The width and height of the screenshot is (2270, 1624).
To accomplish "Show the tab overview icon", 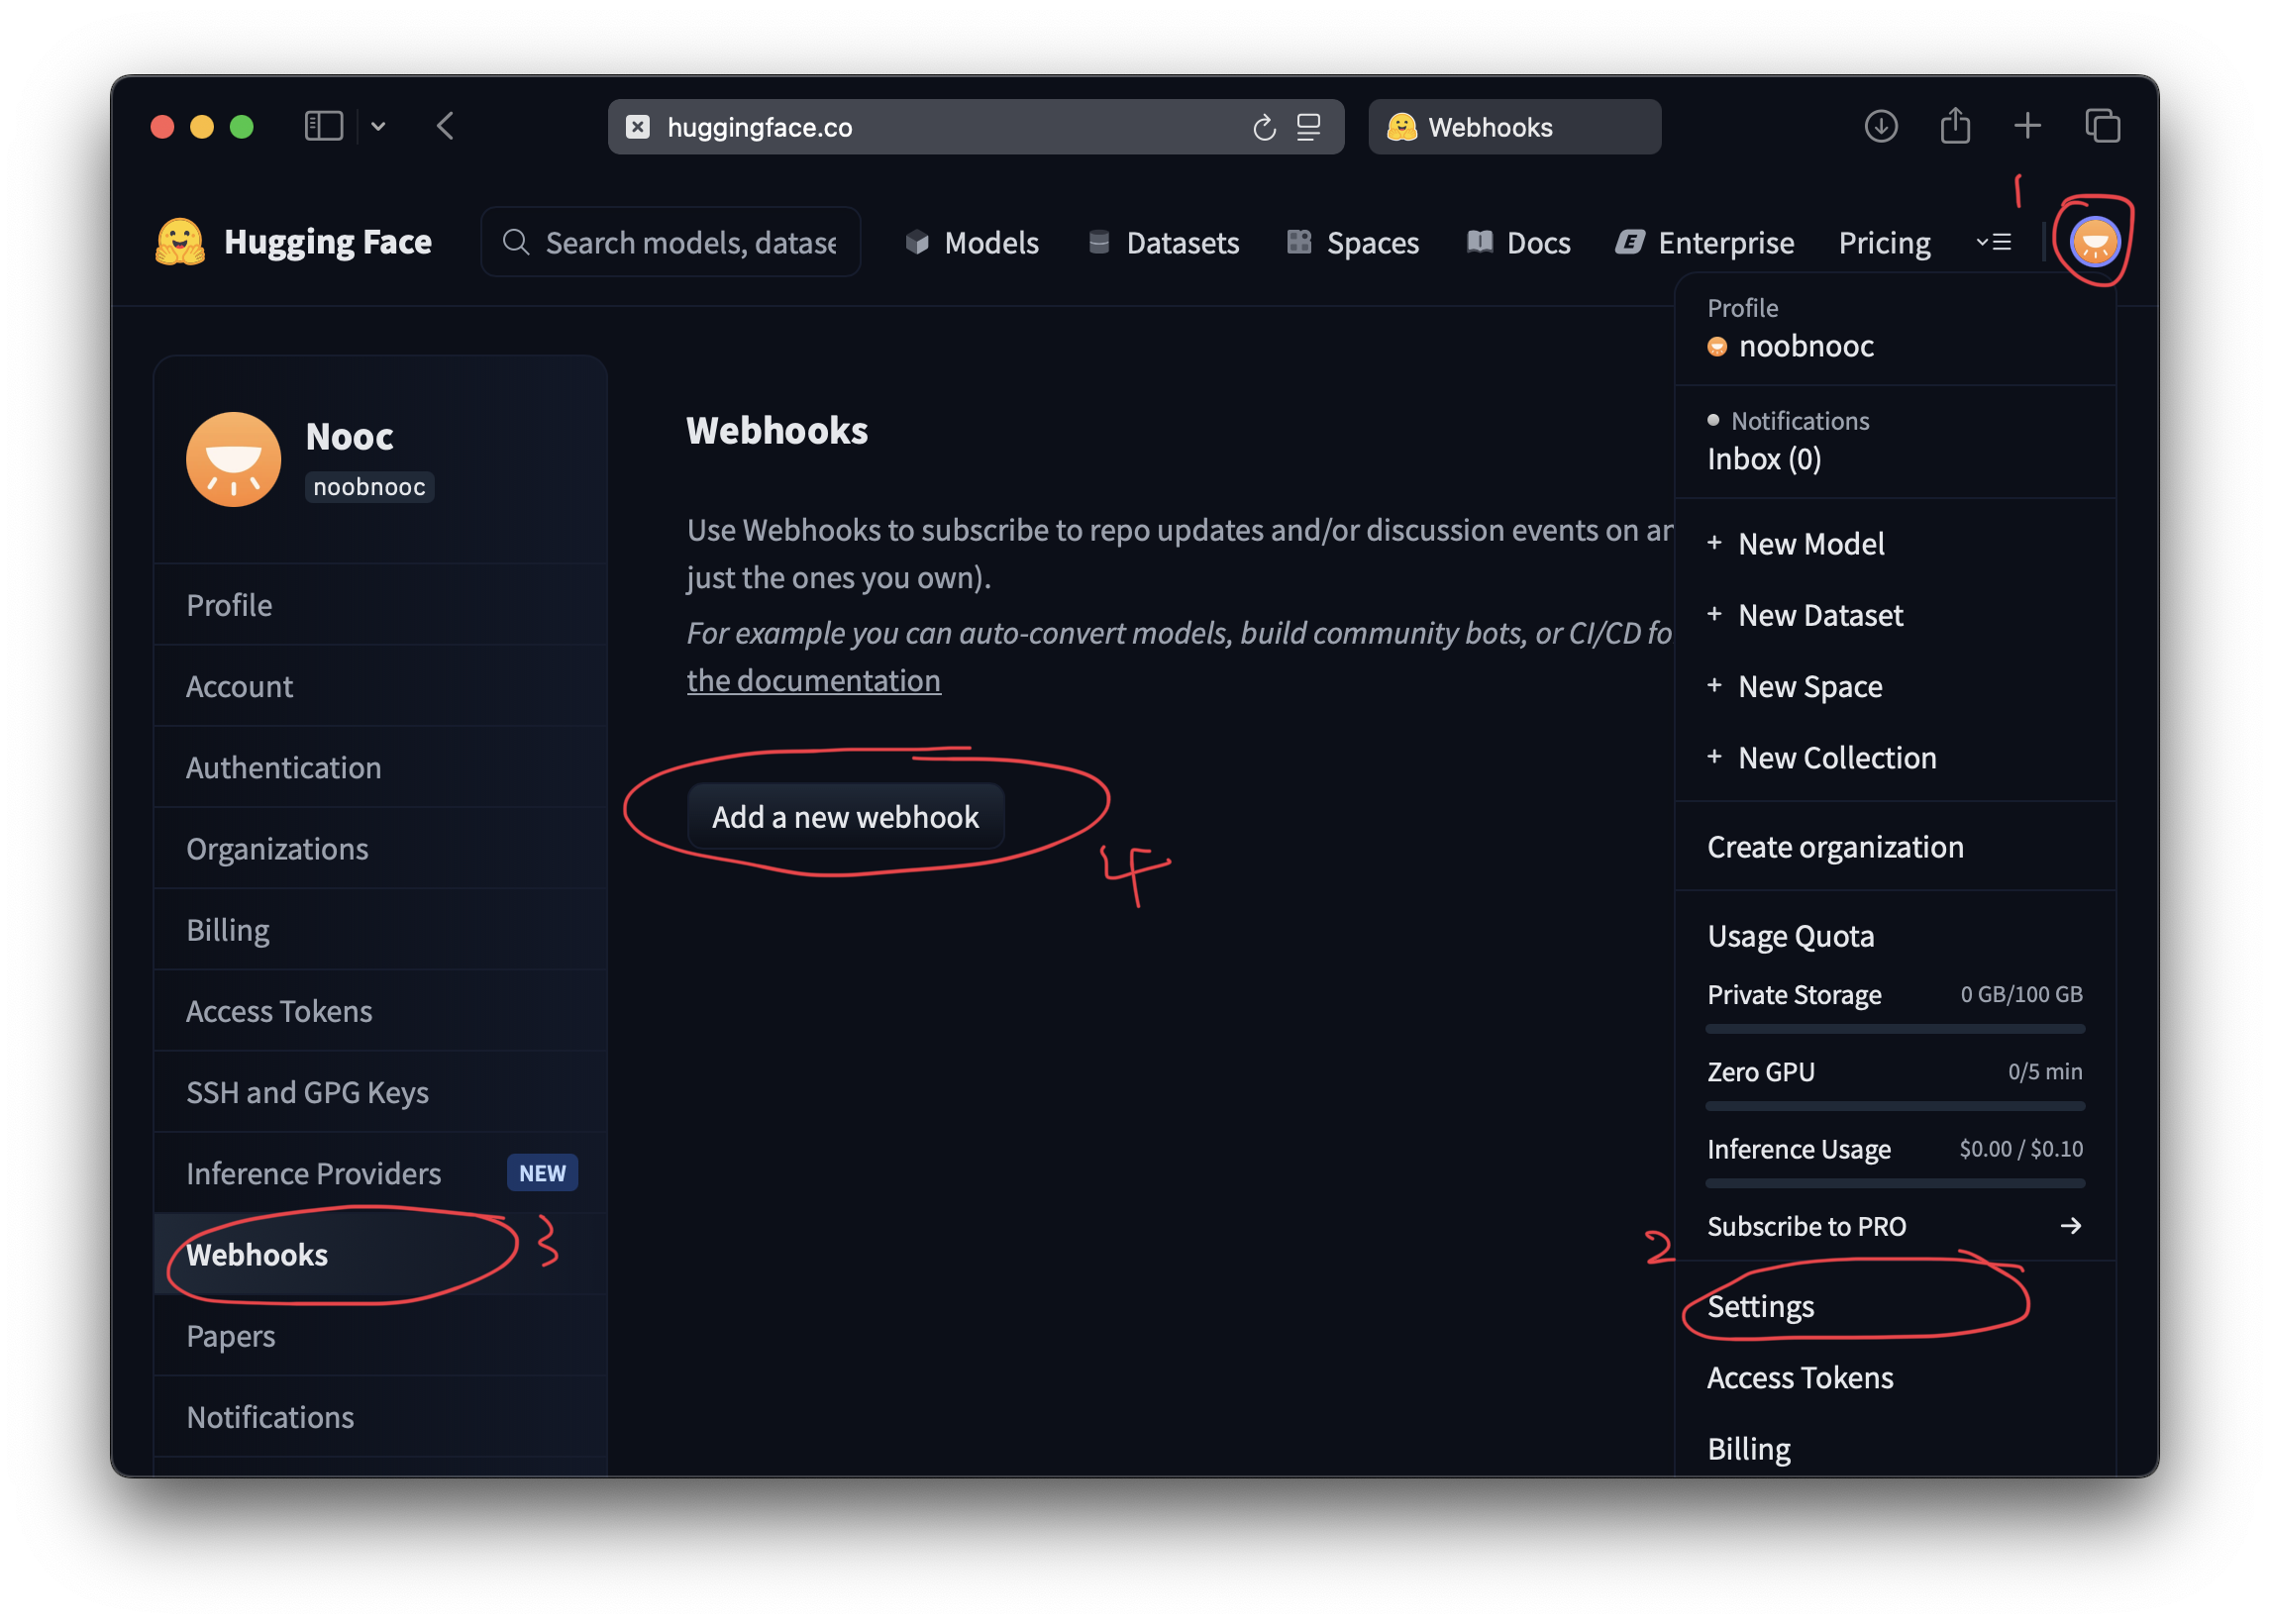I will coord(2102,126).
